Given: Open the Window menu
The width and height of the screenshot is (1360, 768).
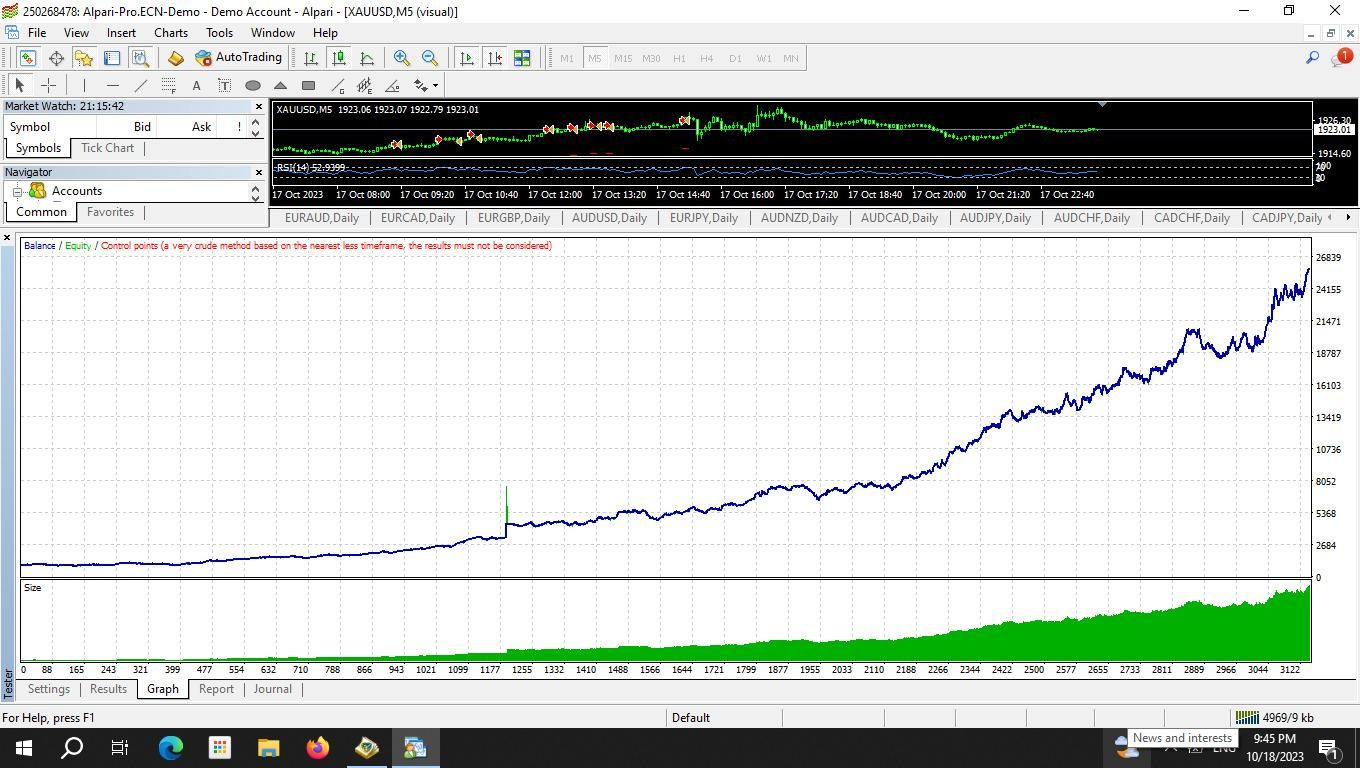Looking at the screenshot, I should click(x=272, y=33).
